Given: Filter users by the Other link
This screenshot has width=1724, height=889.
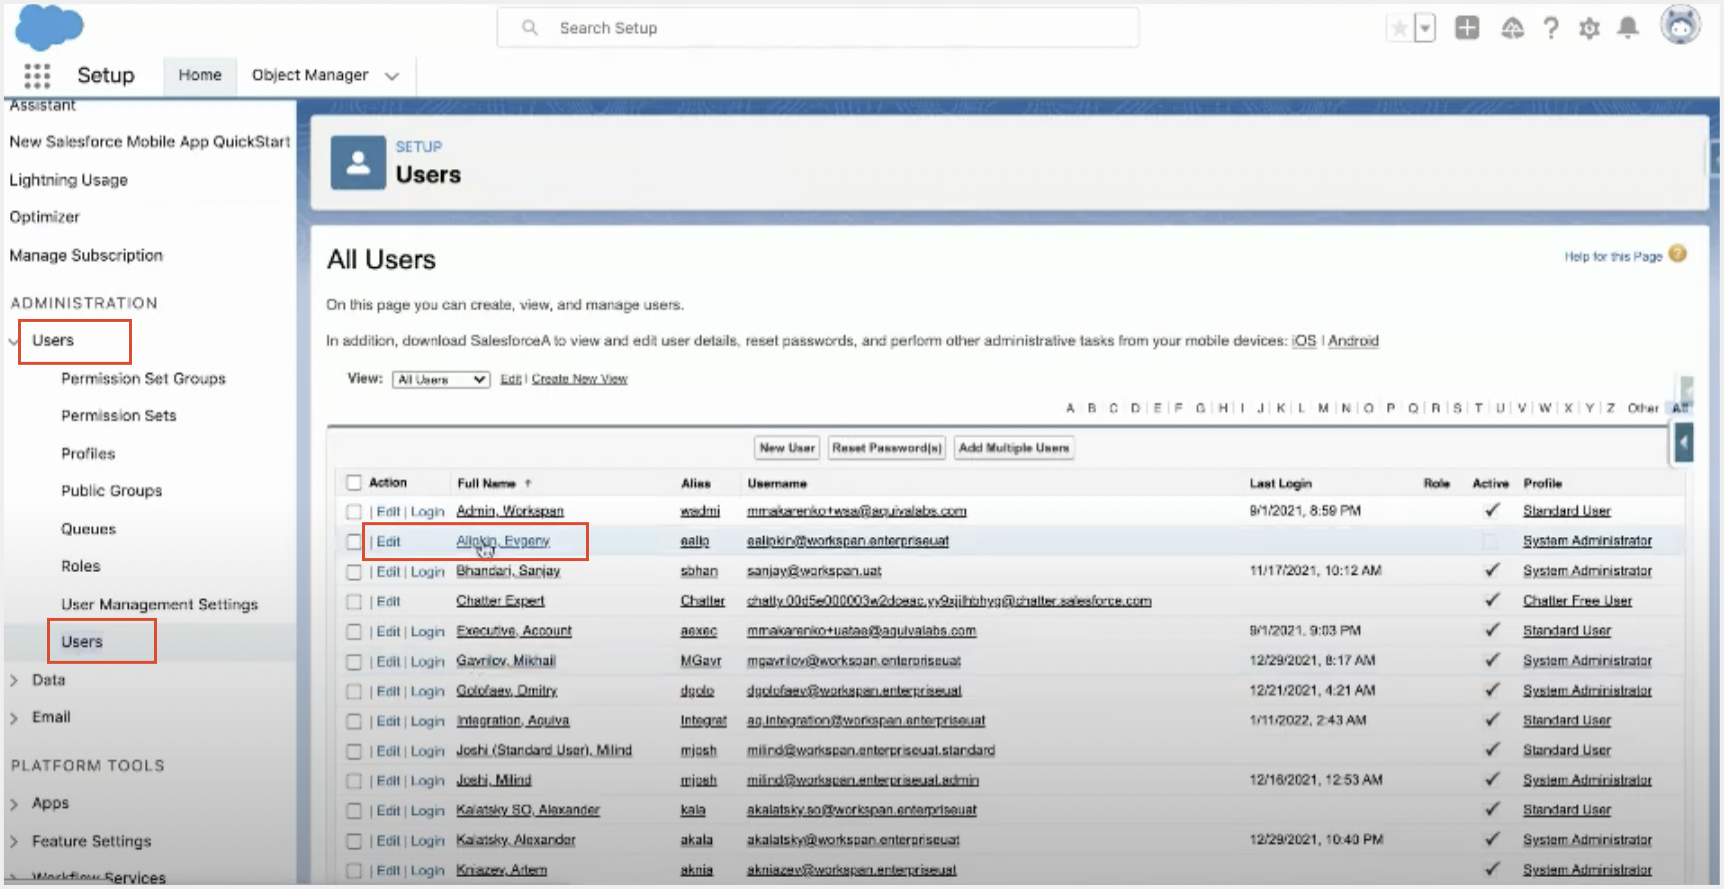Looking at the screenshot, I should click(x=1642, y=408).
